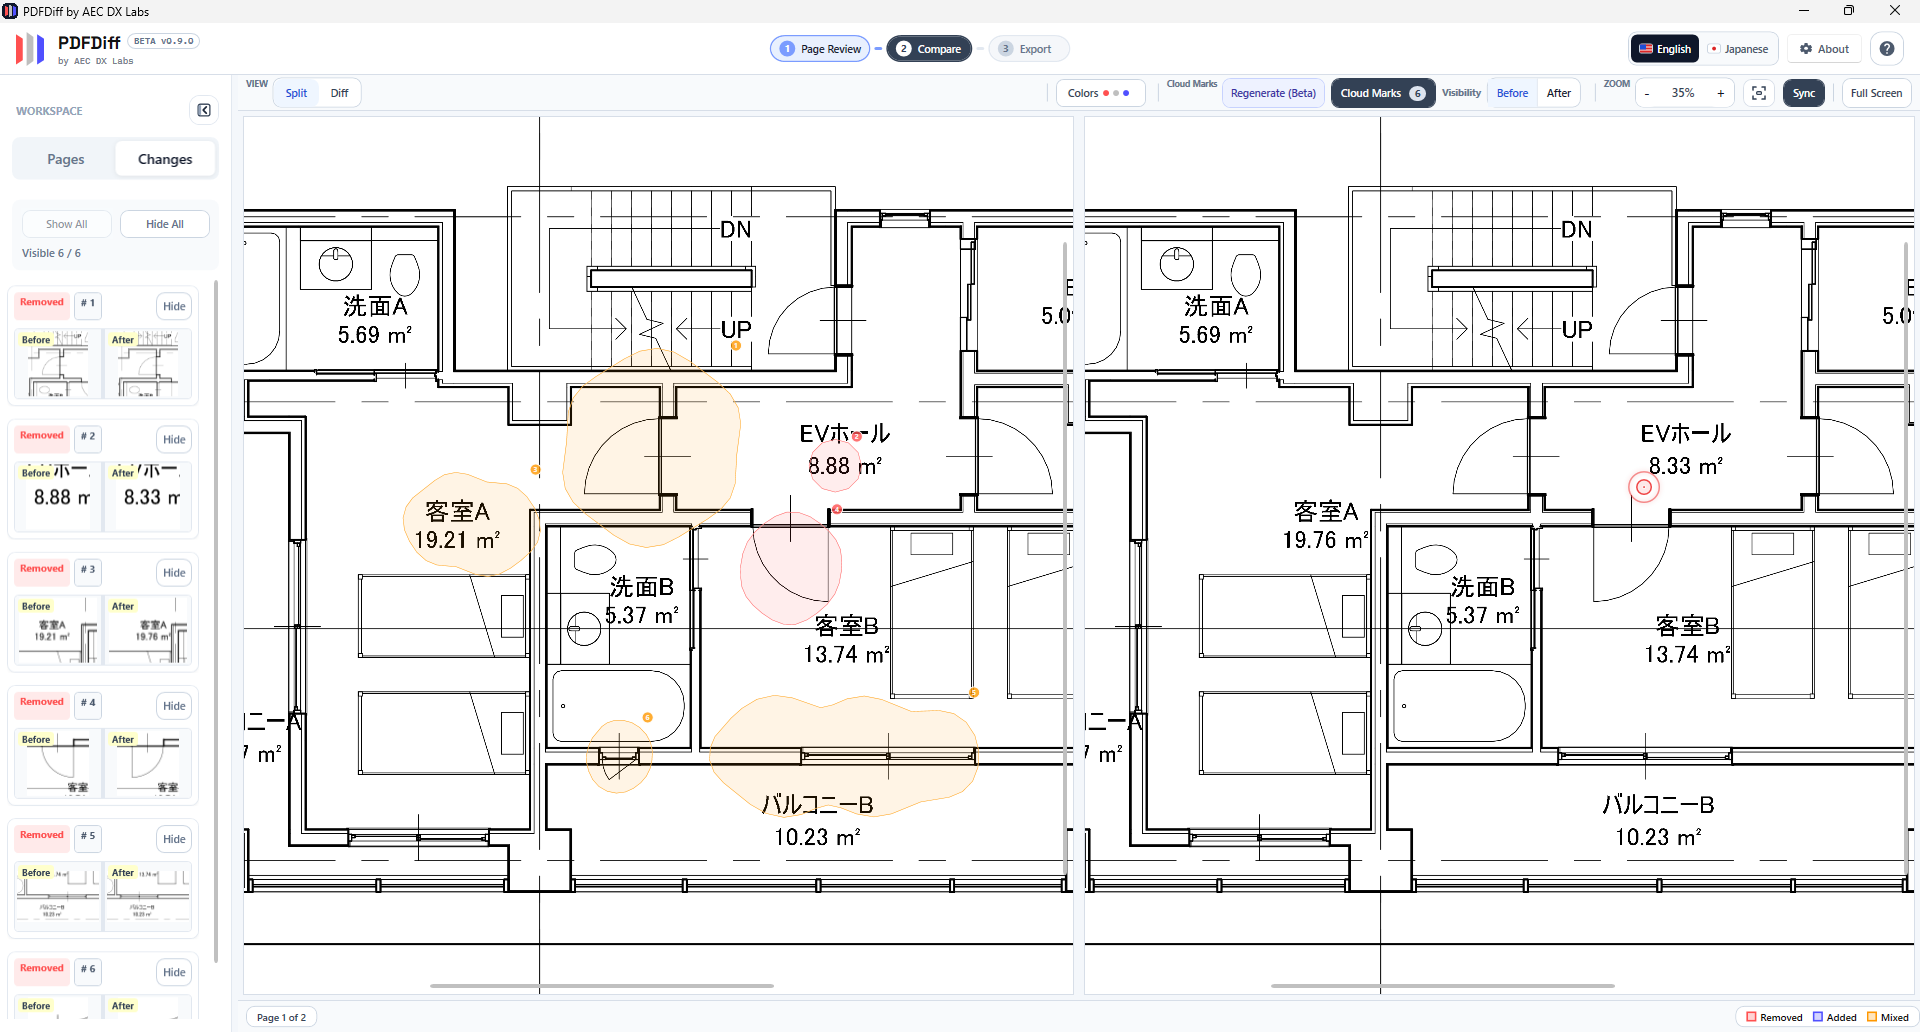This screenshot has width=1920, height=1032.
Task: Click the Removed legend icon in status bar
Action: [1752, 1017]
